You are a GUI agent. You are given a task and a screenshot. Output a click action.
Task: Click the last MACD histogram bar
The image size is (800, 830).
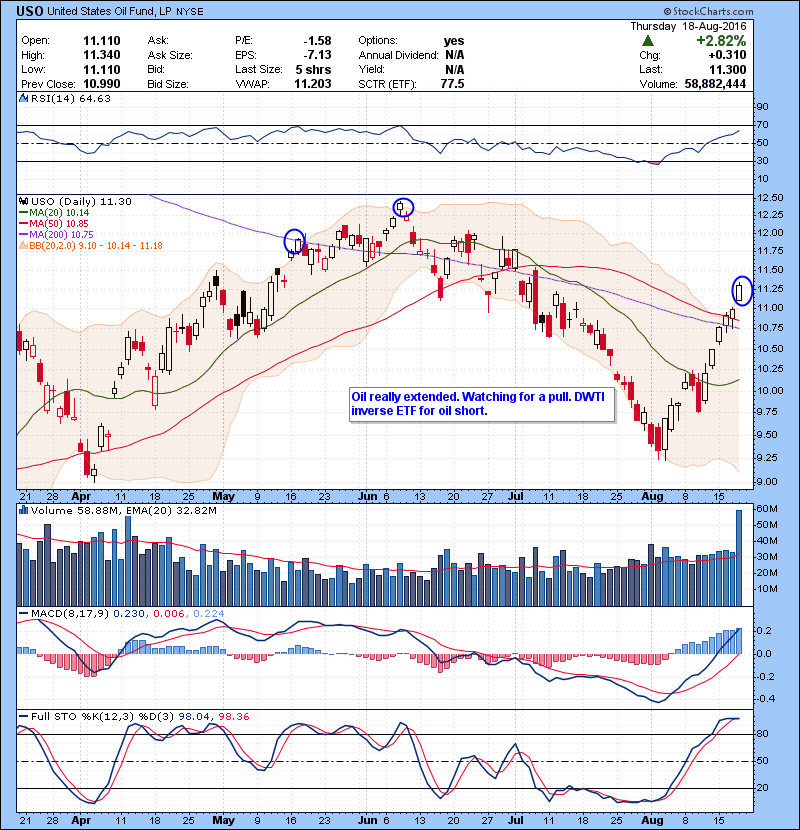pos(739,641)
